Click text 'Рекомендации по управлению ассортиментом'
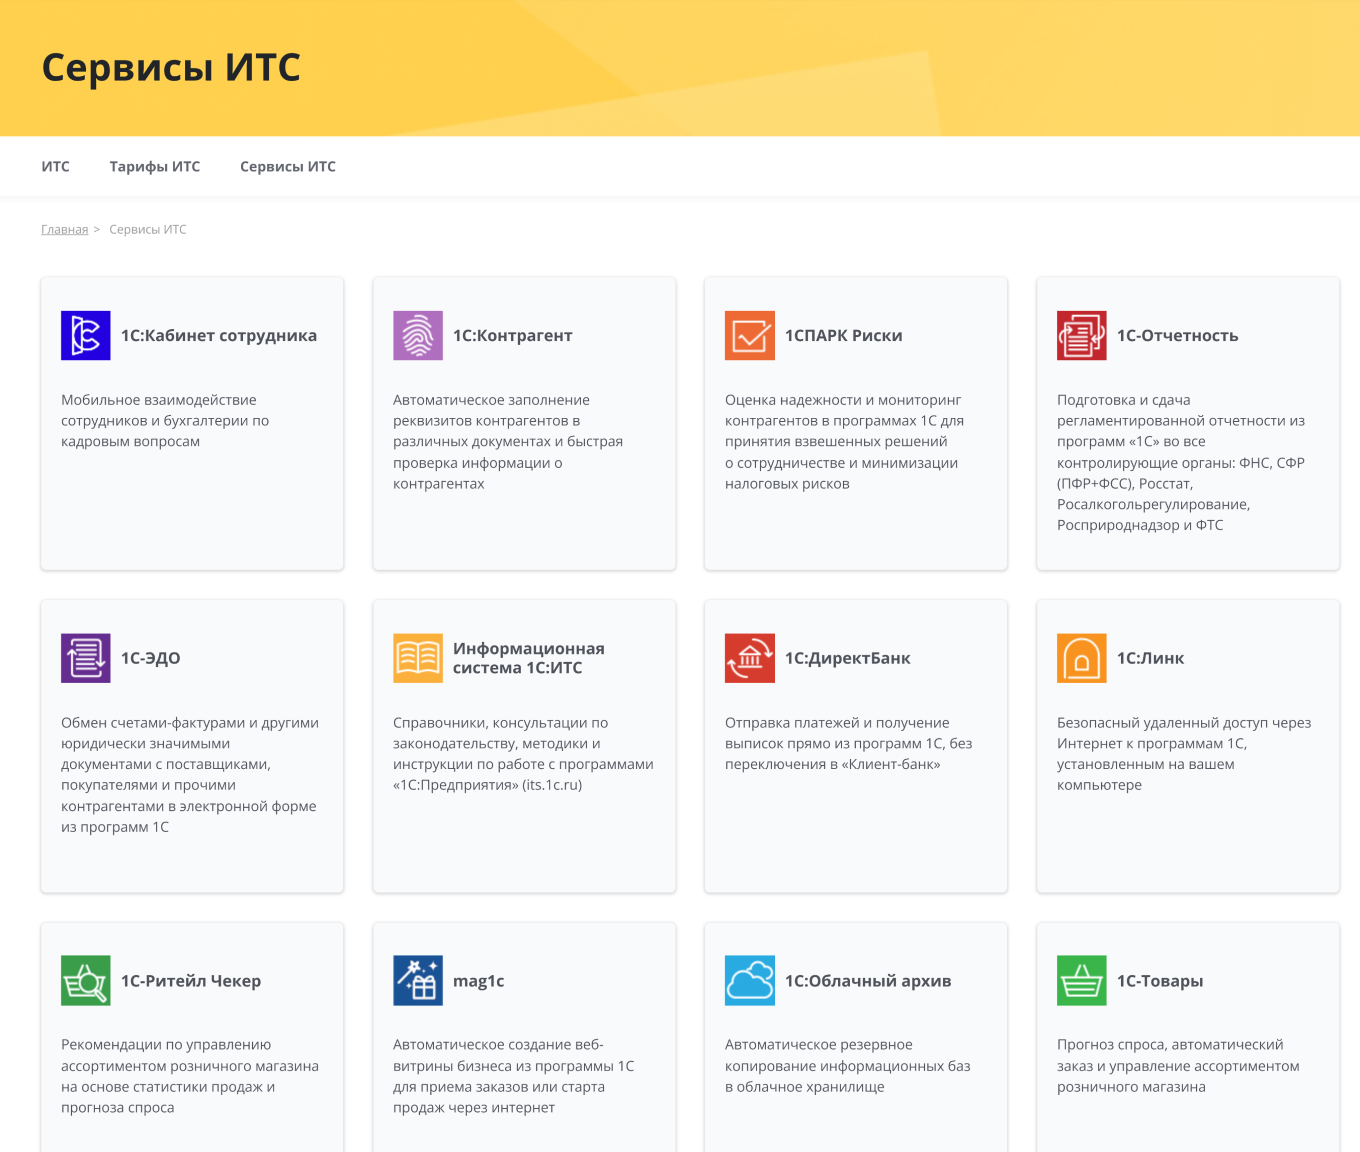Viewport: 1360px width, 1152px height. coord(190,1076)
